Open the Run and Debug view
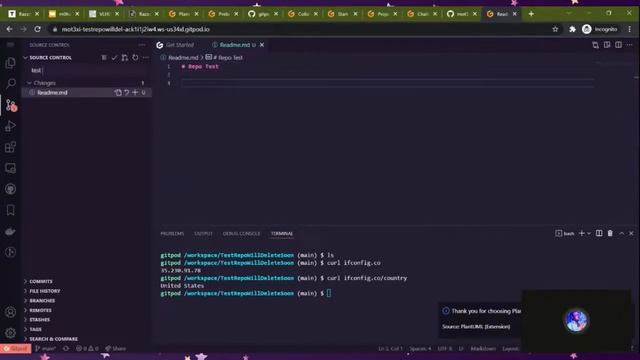The width and height of the screenshot is (640, 360). click(x=11, y=126)
